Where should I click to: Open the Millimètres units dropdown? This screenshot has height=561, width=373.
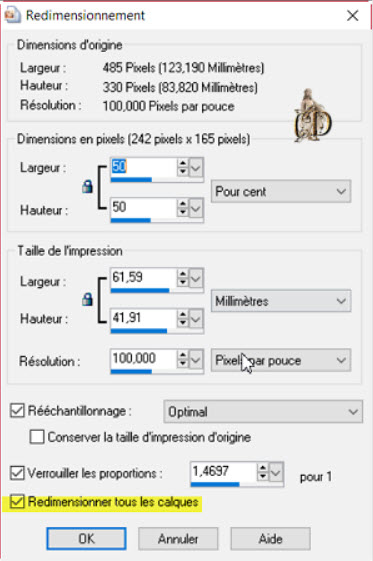point(281,301)
